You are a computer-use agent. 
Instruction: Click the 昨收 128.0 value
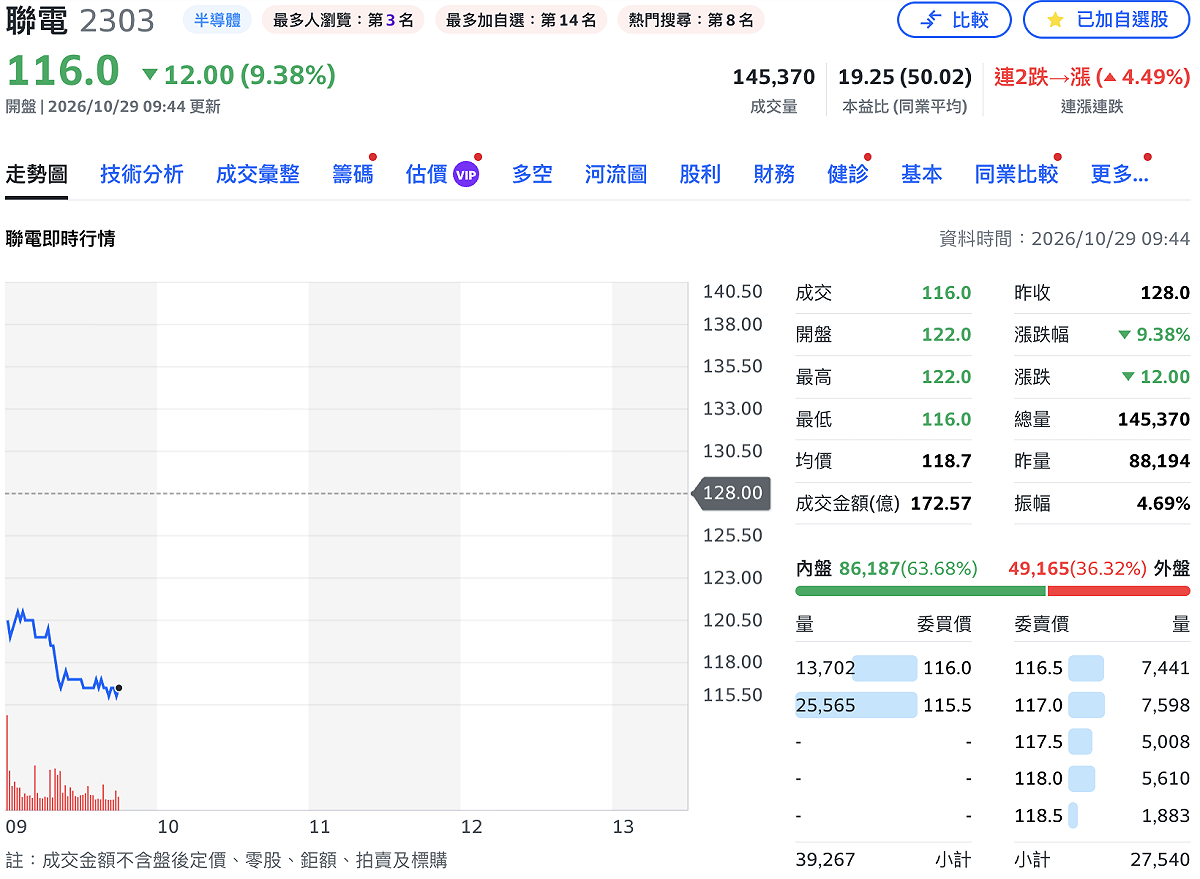(1165, 293)
